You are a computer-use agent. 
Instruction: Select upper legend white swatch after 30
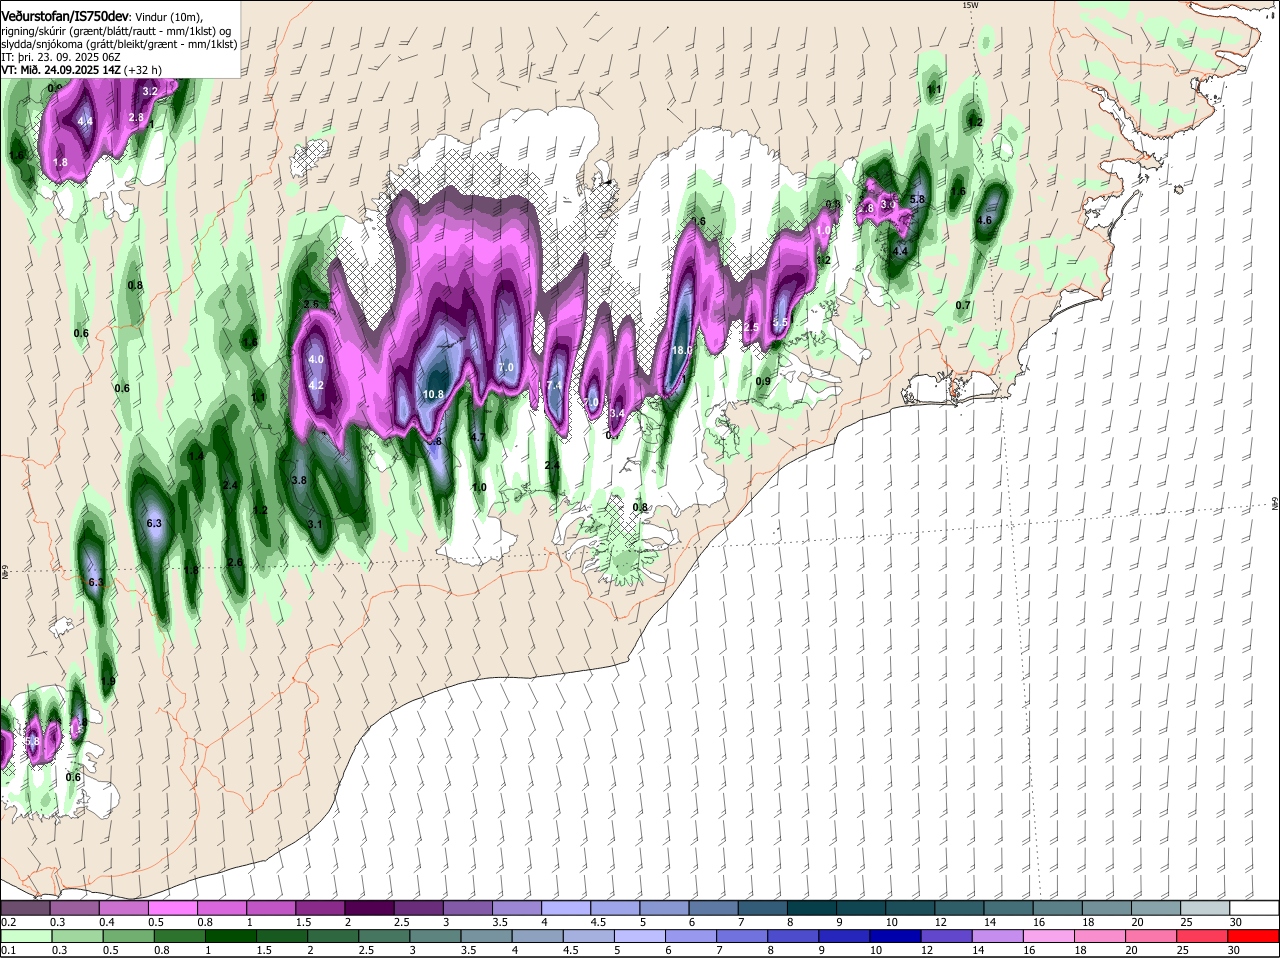click(1255, 907)
